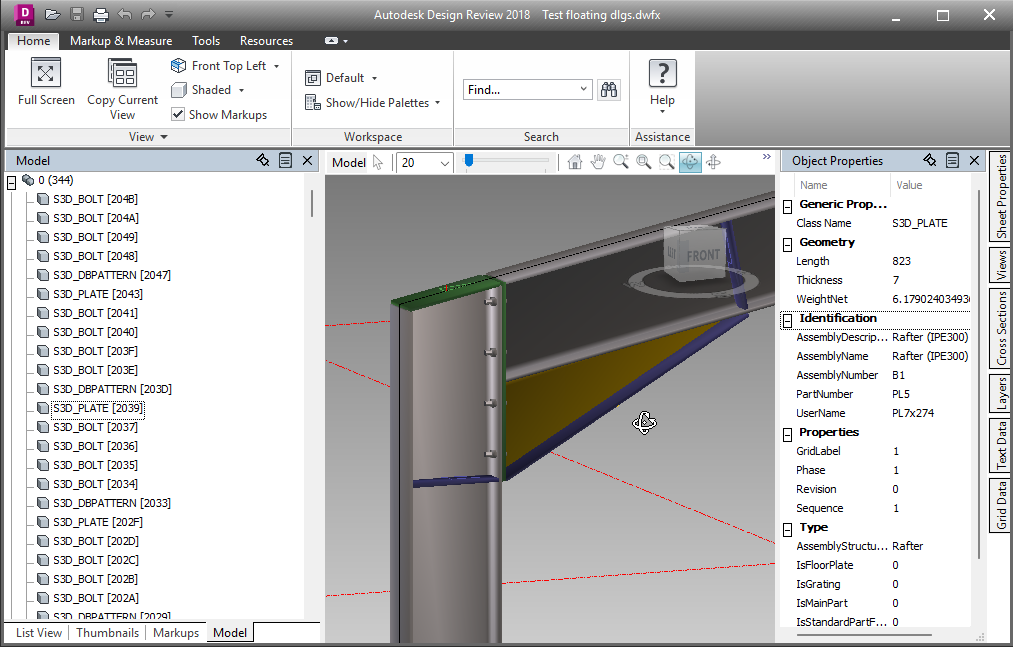Open the Front Top Left view dropdown

[x=276, y=66]
